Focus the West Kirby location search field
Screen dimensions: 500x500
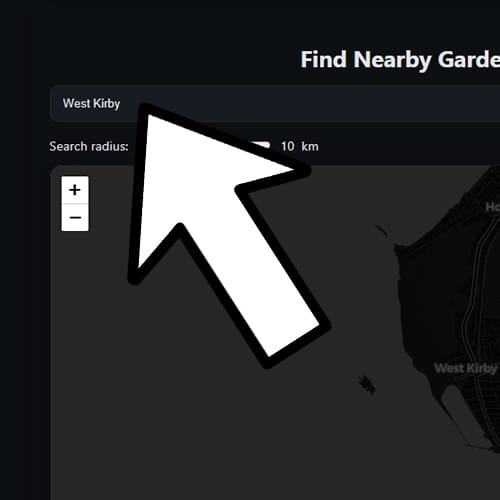(x=275, y=103)
